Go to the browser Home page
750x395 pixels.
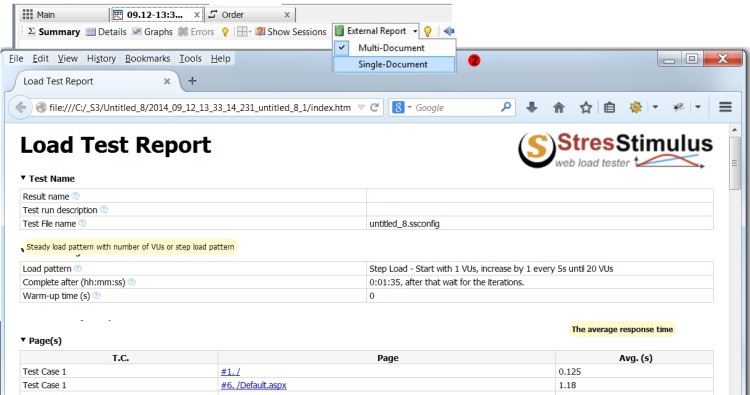pos(559,108)
